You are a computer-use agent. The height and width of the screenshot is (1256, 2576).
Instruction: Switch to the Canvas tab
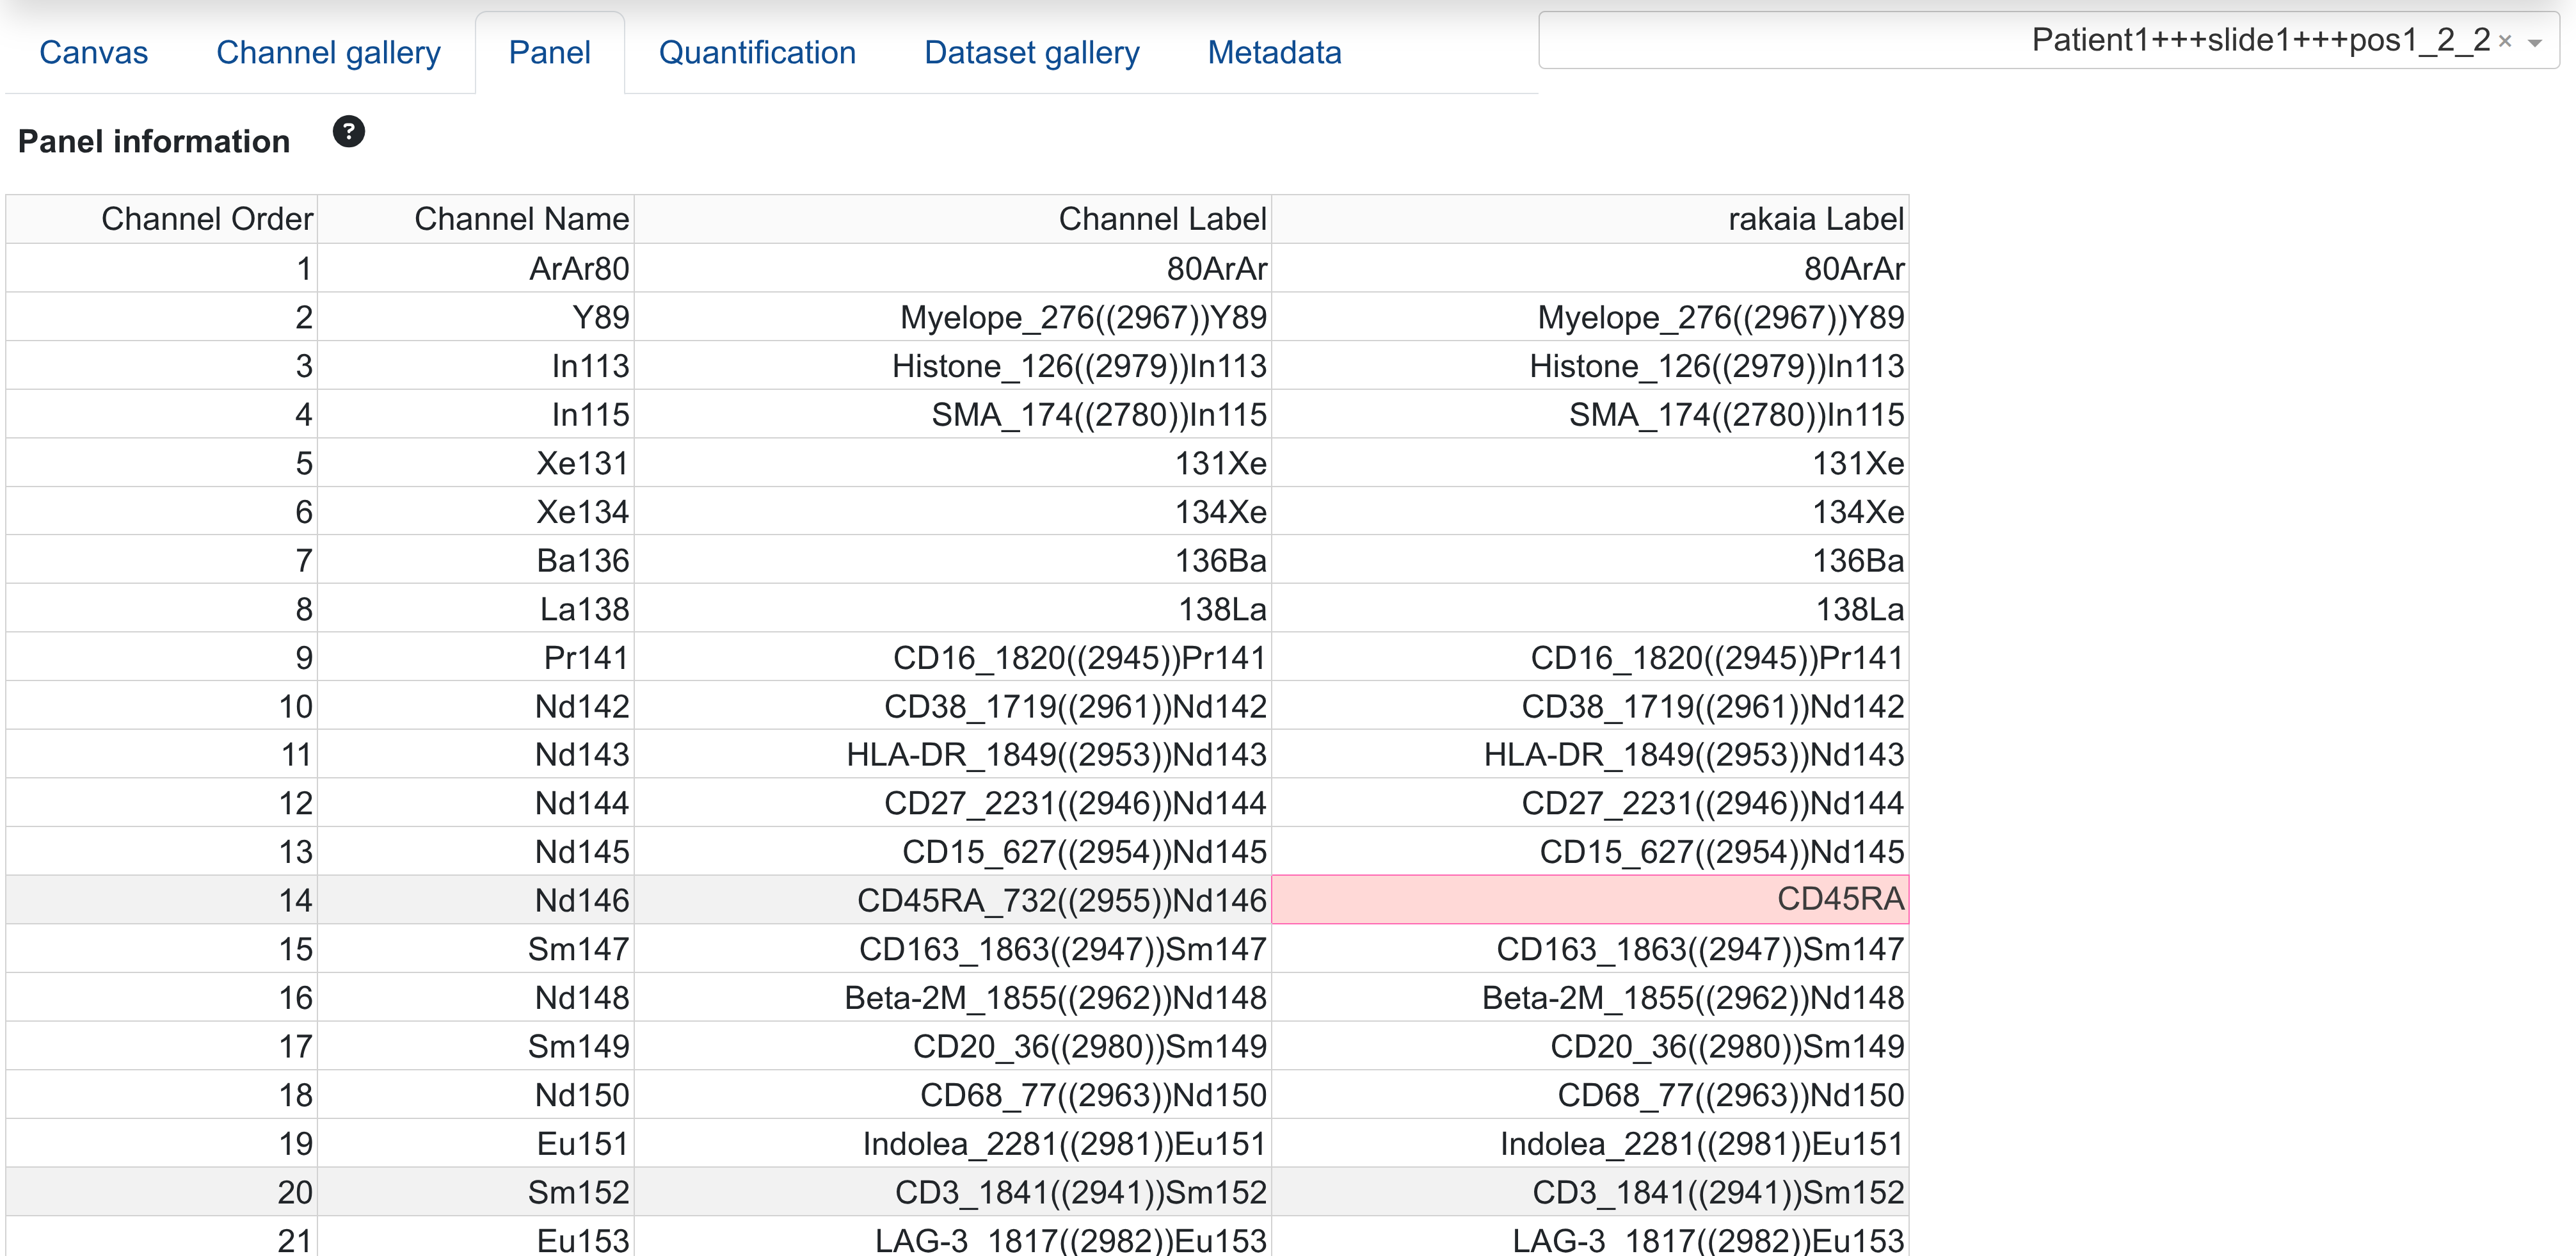pyautogui.click(x=93, y=52)
